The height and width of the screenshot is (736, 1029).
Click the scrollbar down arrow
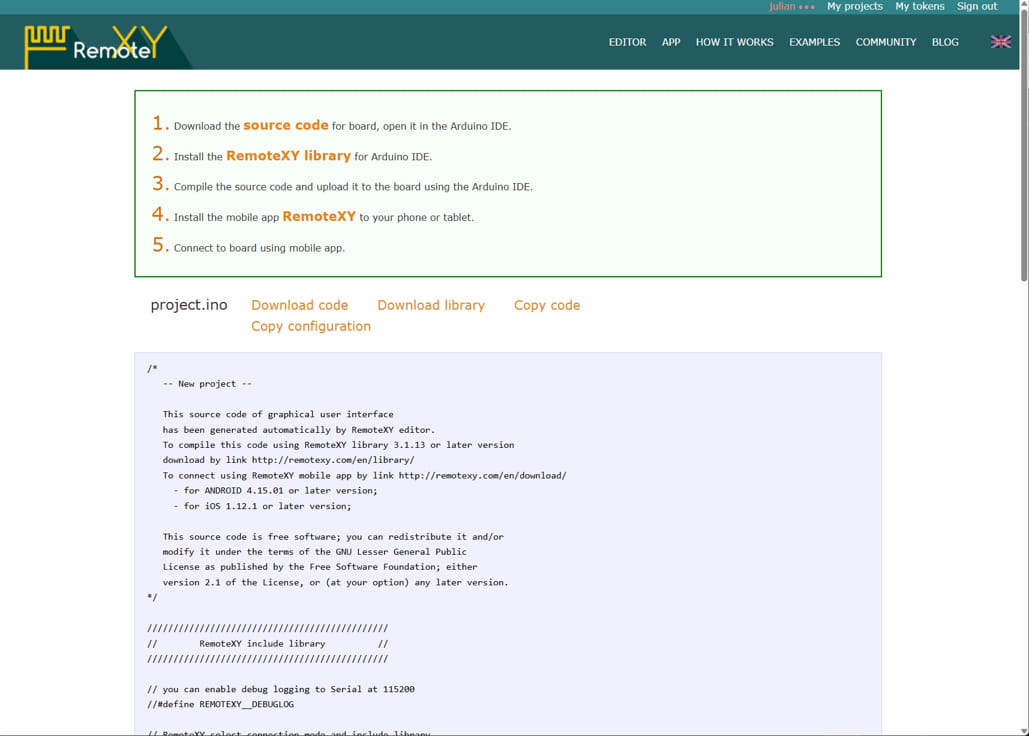pyautogui.click(x=1024, y=731)
